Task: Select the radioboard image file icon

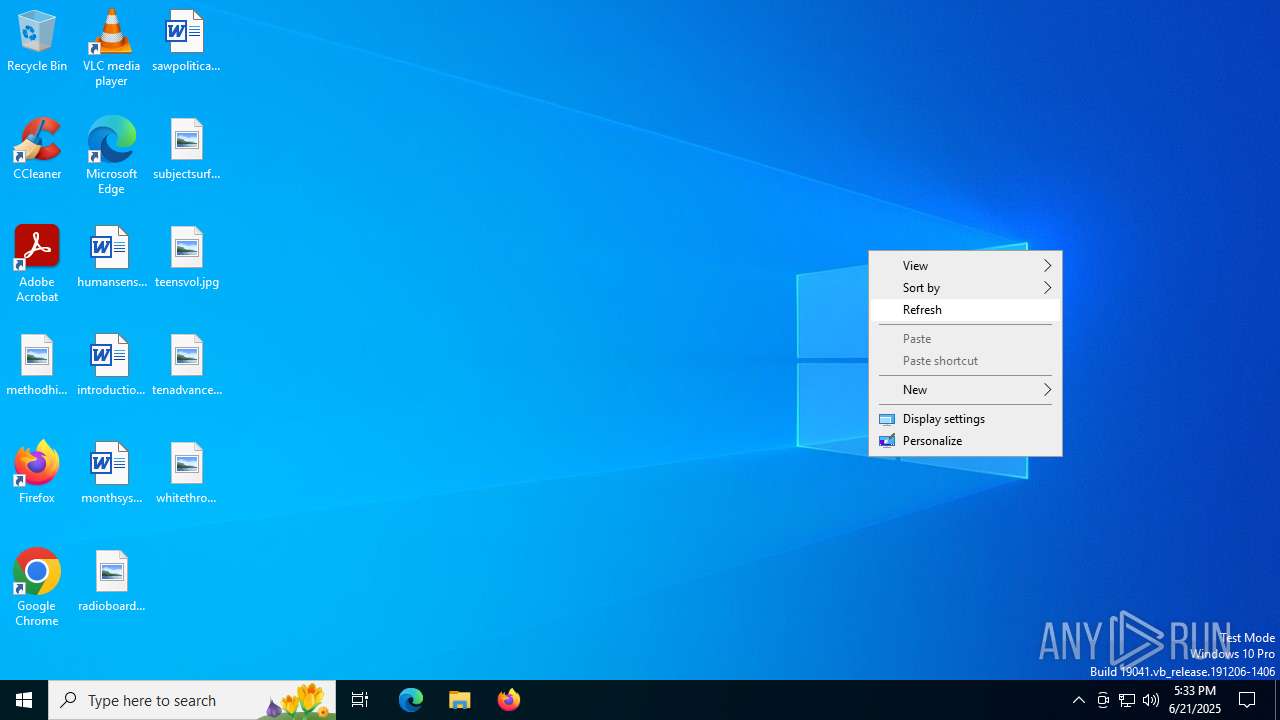Action: [x=111, y=581]
